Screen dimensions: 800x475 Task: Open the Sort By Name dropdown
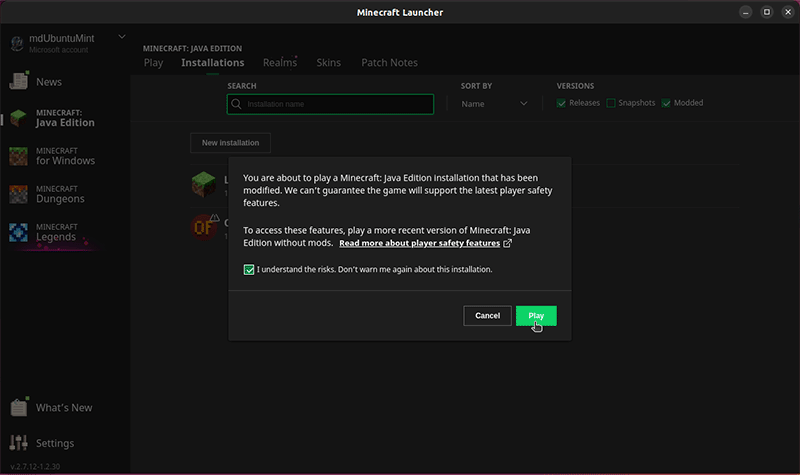coord(494,104)
